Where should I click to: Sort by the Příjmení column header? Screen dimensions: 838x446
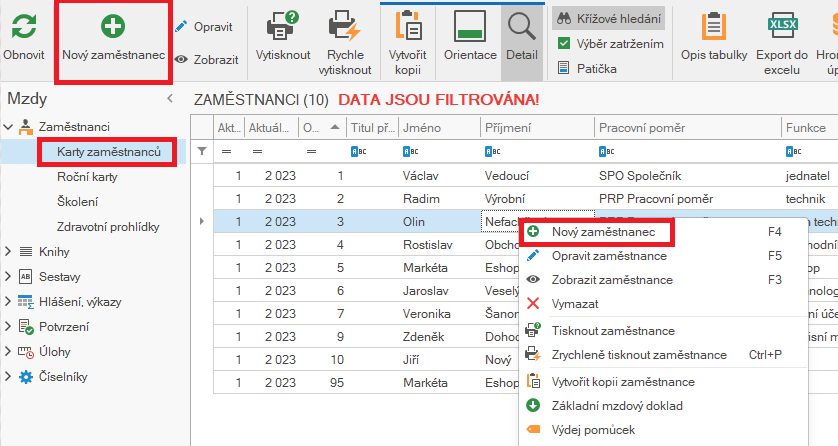537,128
